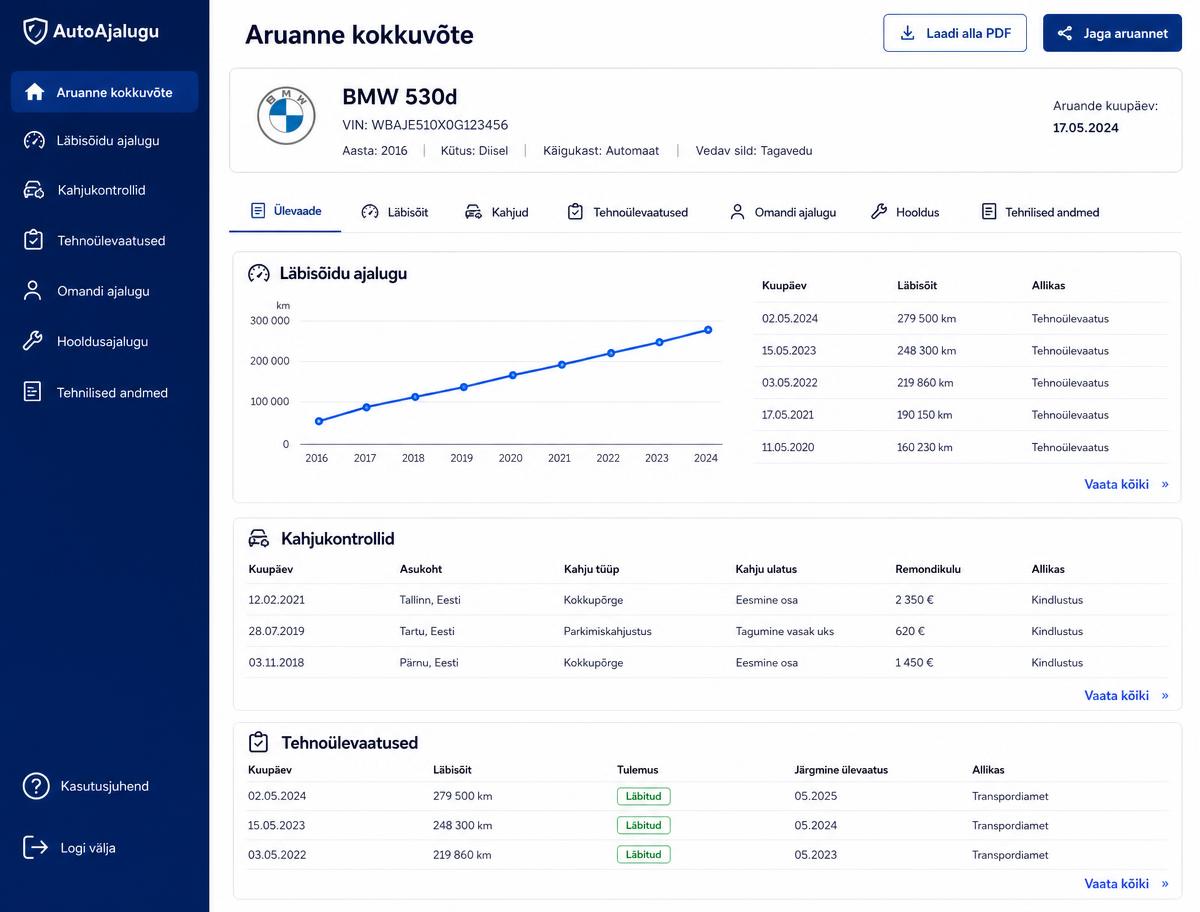Click the clipboard-check icon beside Tehnoülevaatused in sidebar
The image size is (1200, 912).
coord(33,240)
